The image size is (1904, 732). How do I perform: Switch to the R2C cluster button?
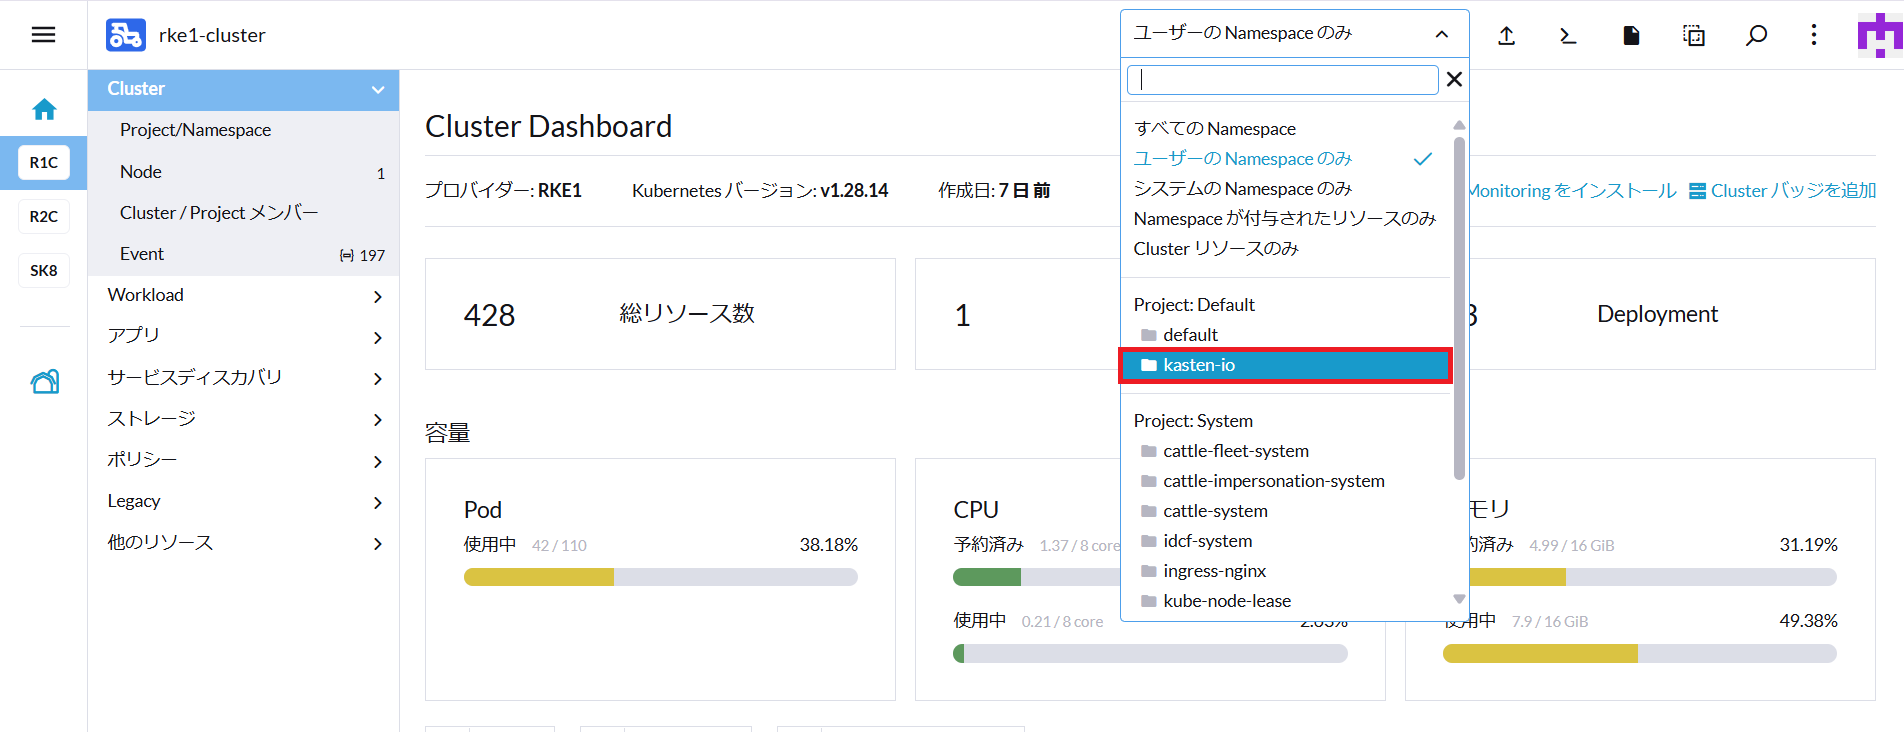44,216
